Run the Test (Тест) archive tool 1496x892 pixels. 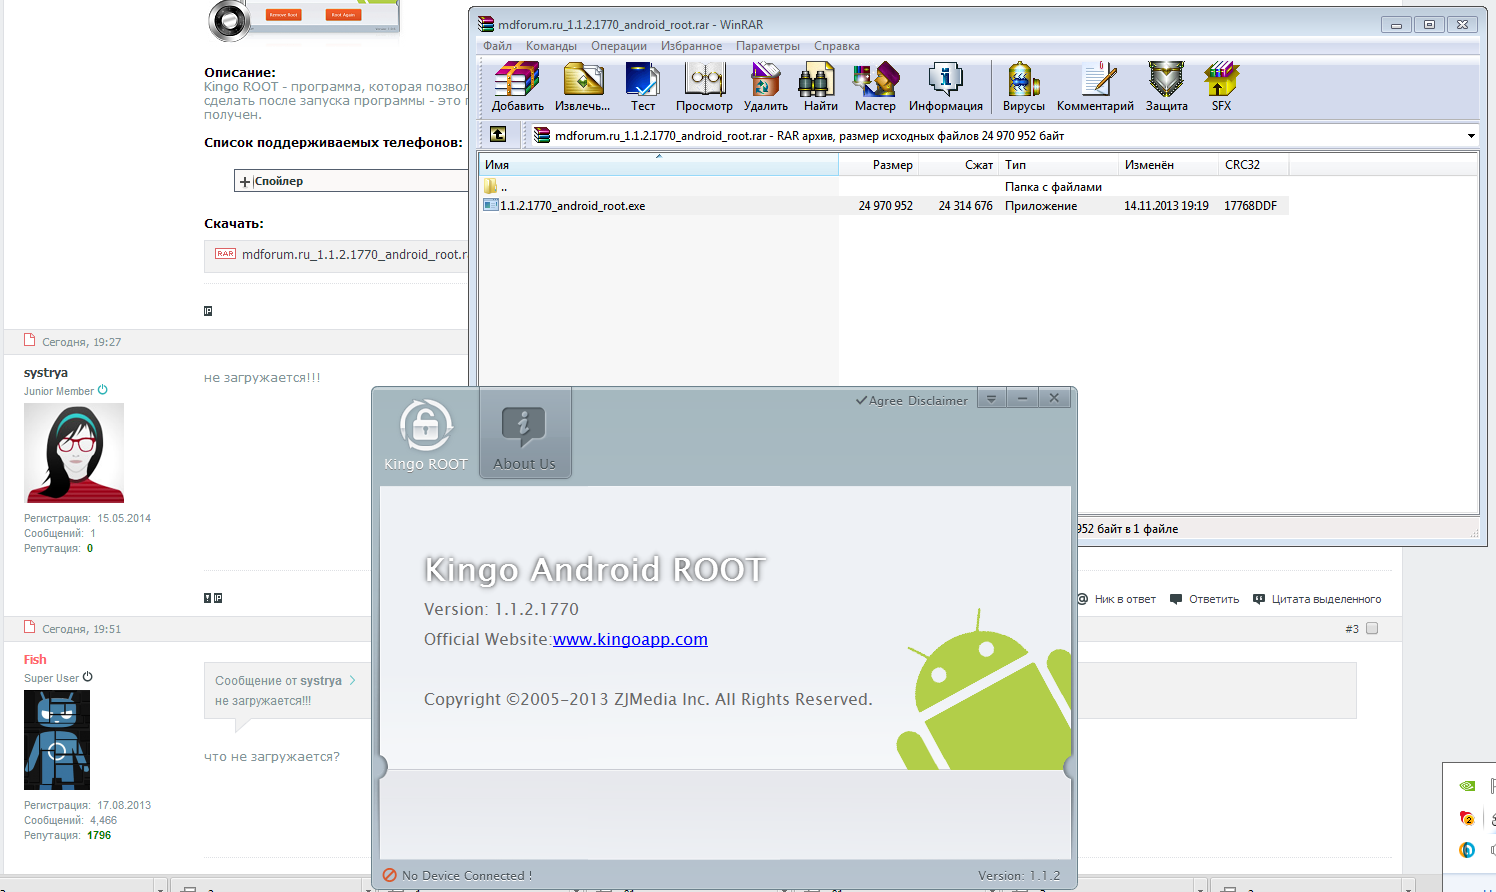(x=642, y=86)
